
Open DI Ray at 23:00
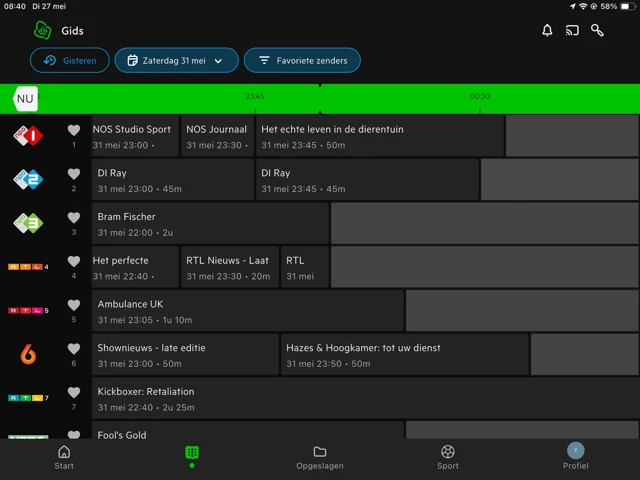(173, 180)
